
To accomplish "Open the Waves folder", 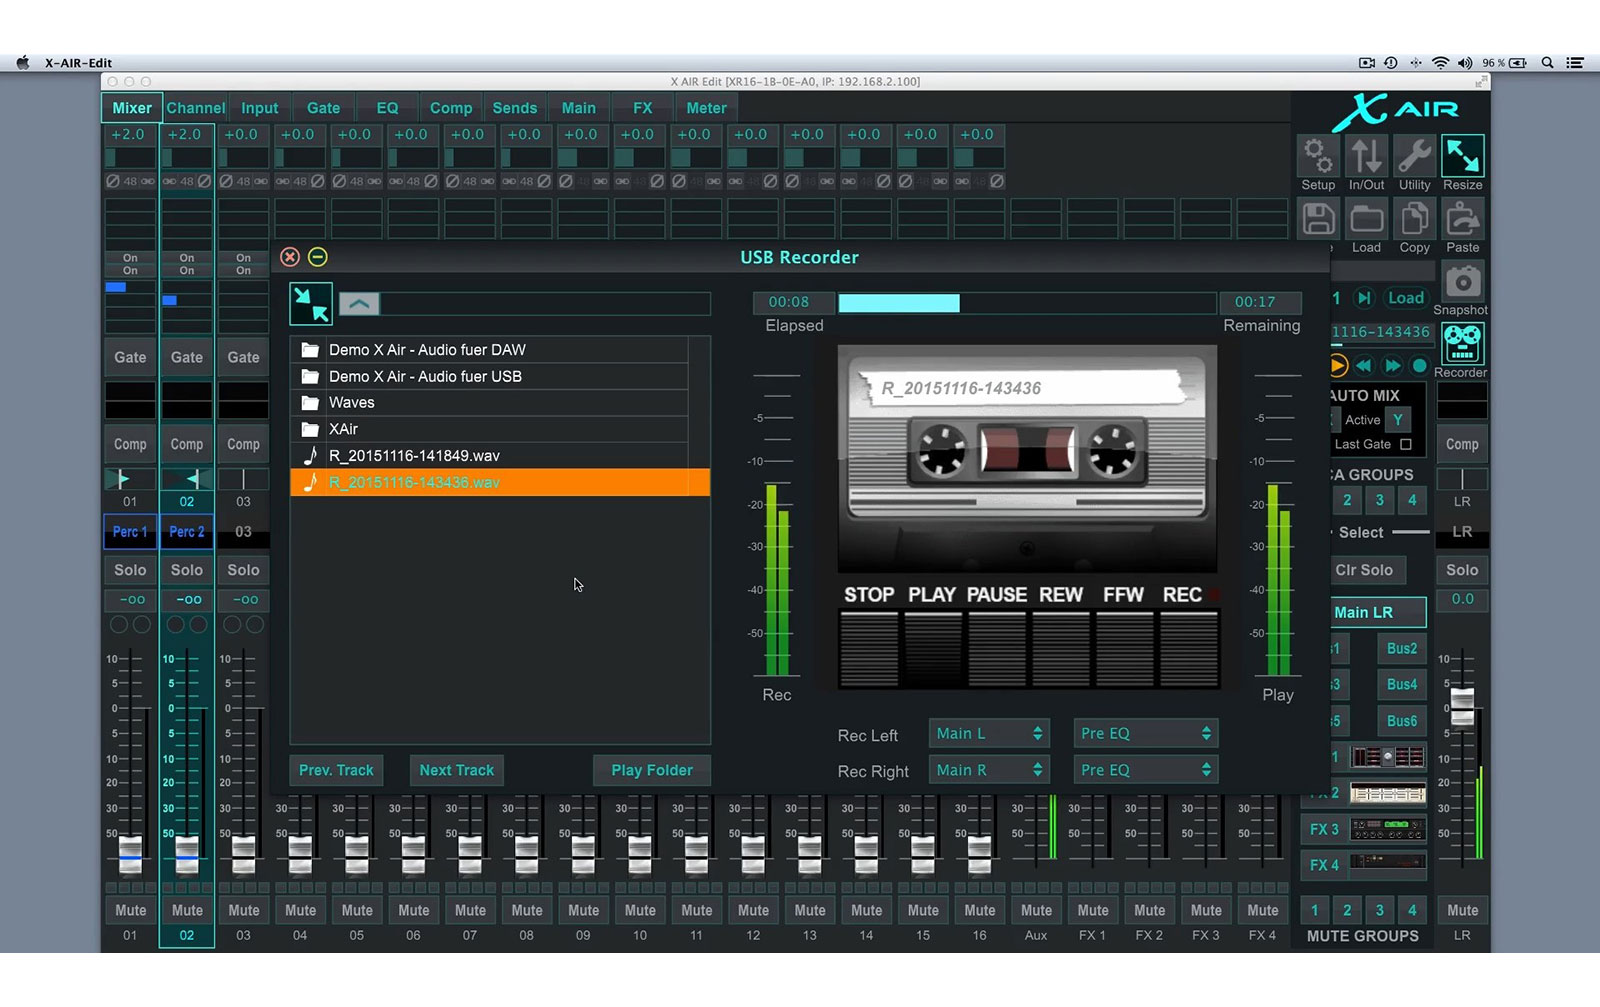I will tap(489, 403).
